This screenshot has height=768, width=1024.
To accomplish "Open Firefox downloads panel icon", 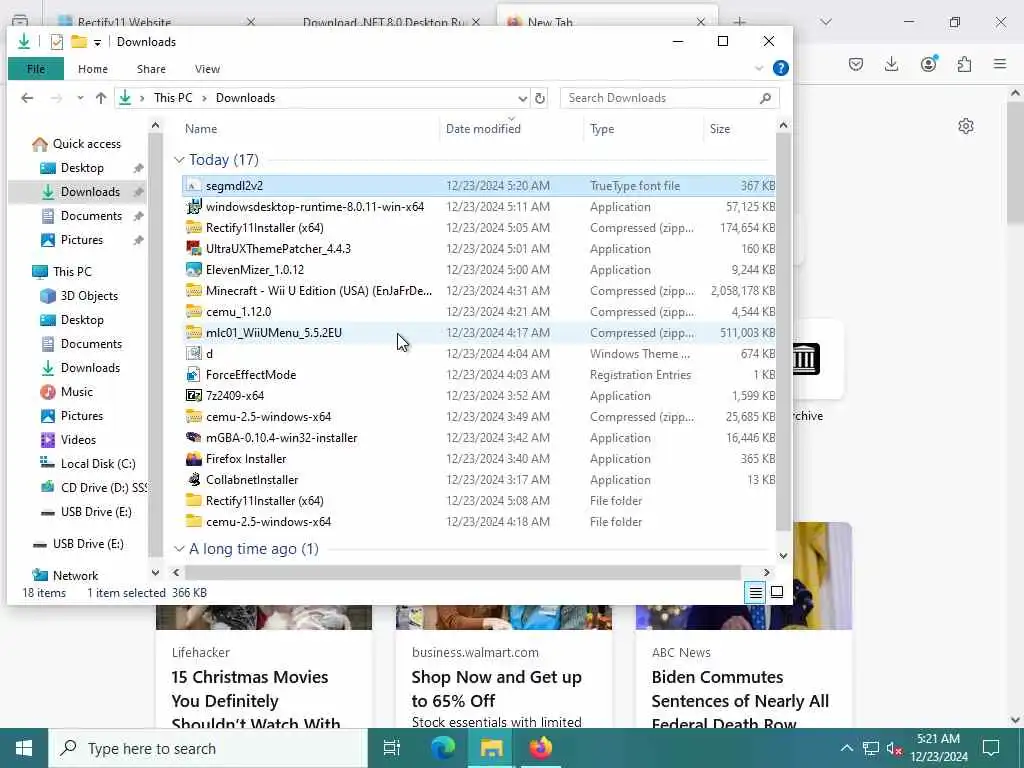I will pyautogui.click(x=891, y=64).
